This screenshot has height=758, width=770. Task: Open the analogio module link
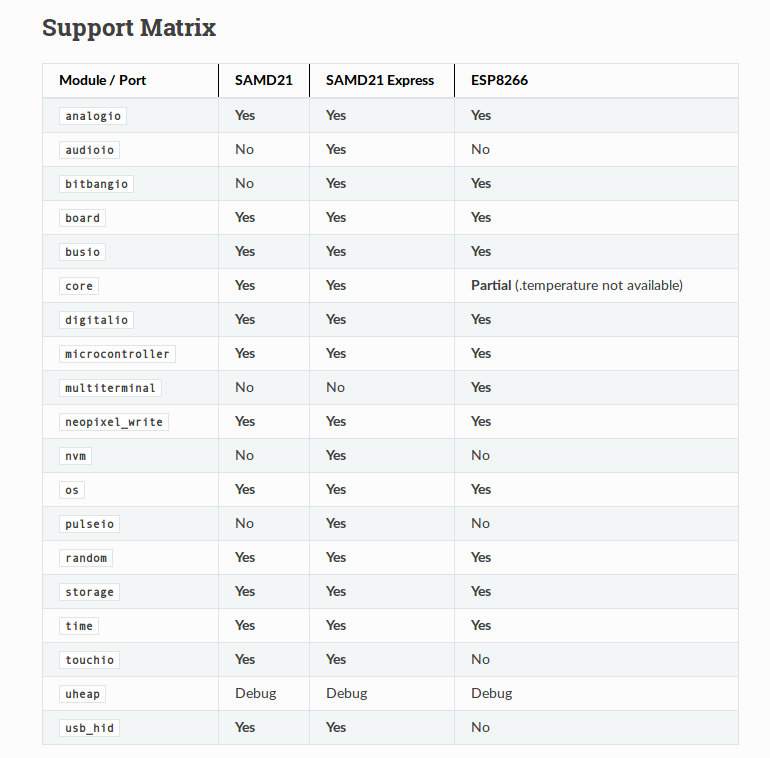[93, 116]
